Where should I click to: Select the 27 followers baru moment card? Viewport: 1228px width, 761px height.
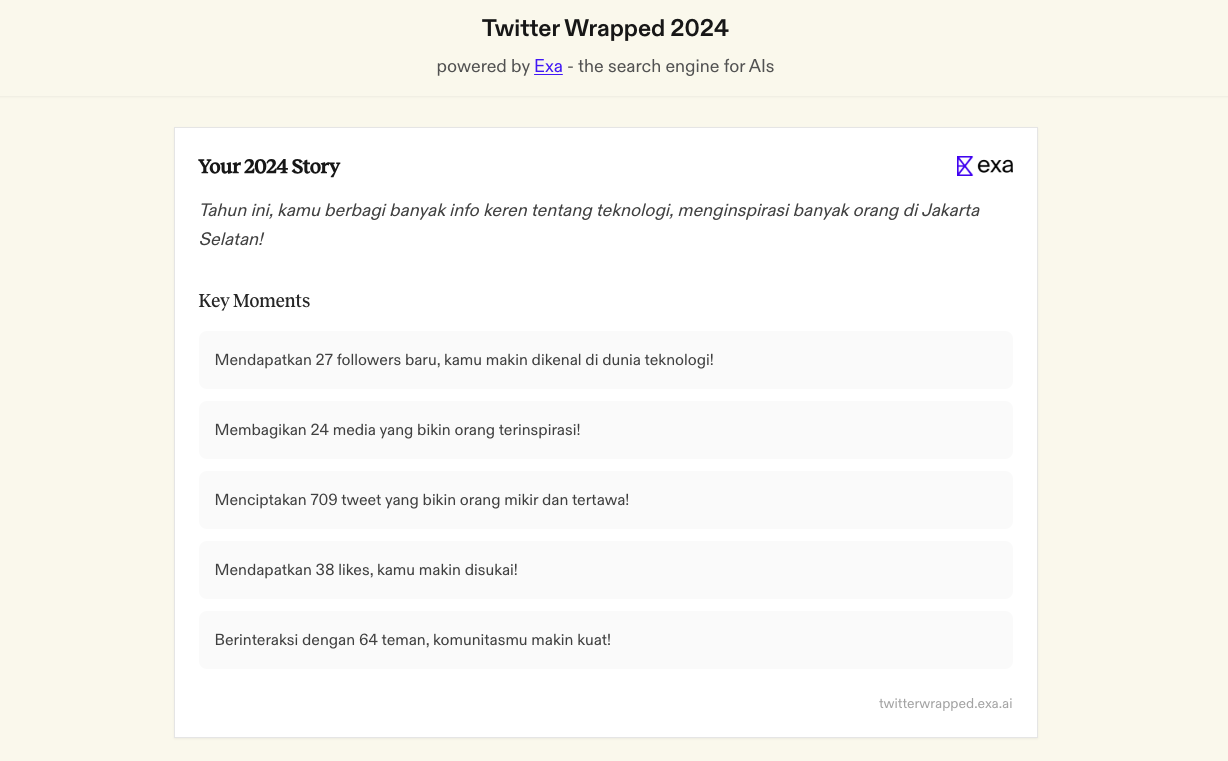click(605, 359)
